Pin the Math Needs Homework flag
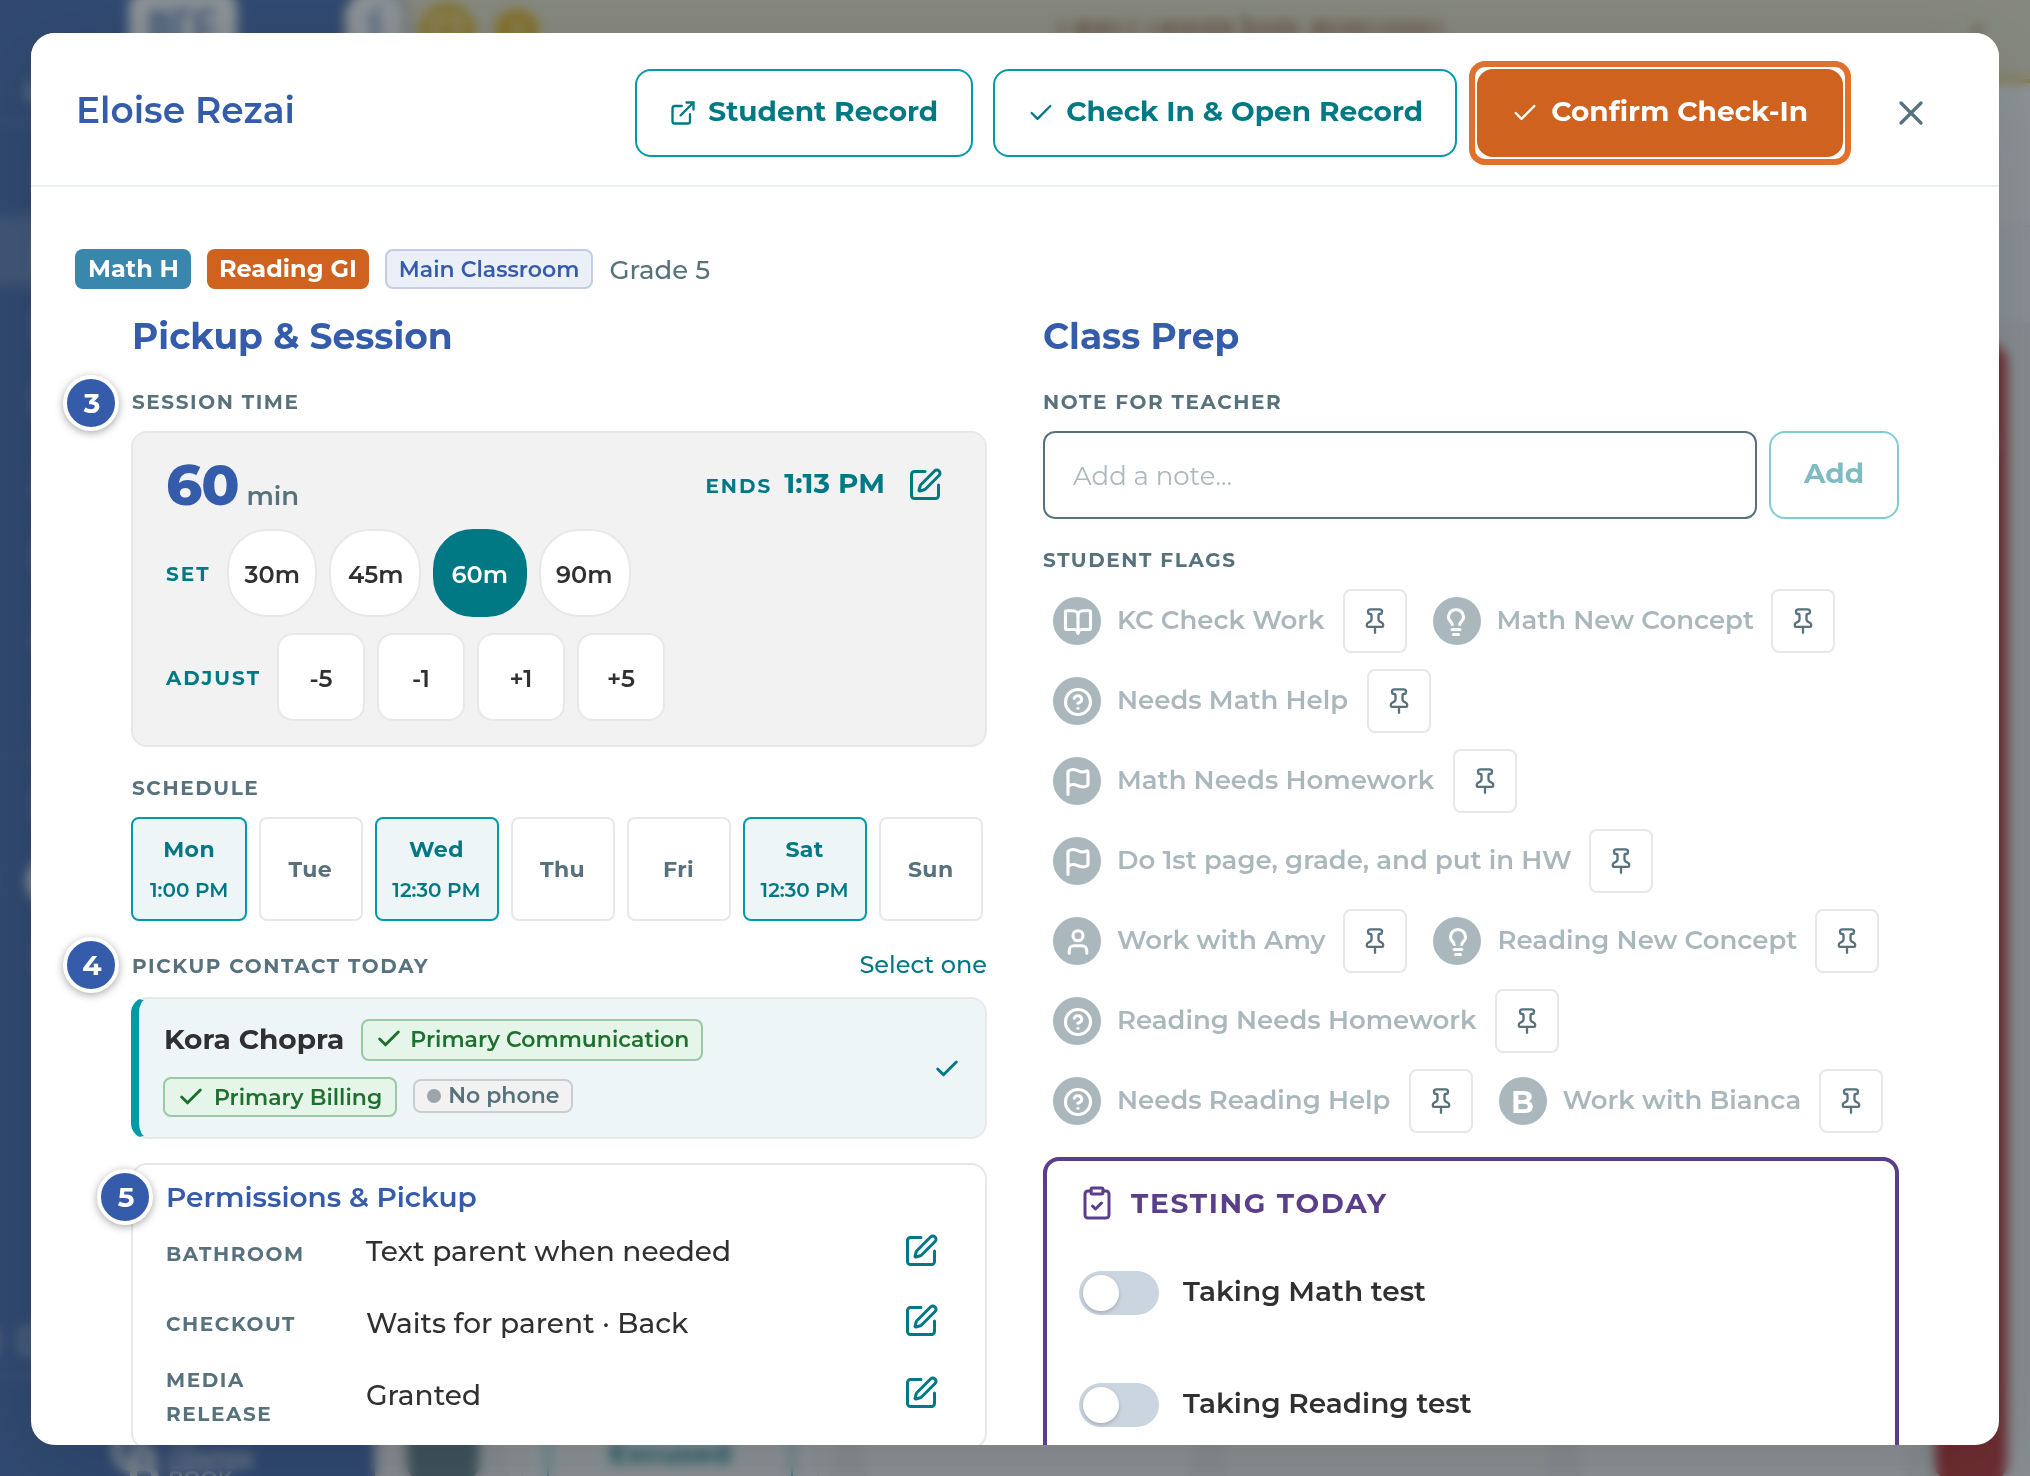The width and height of the screenshot is (2030, 1476). 1485,781
